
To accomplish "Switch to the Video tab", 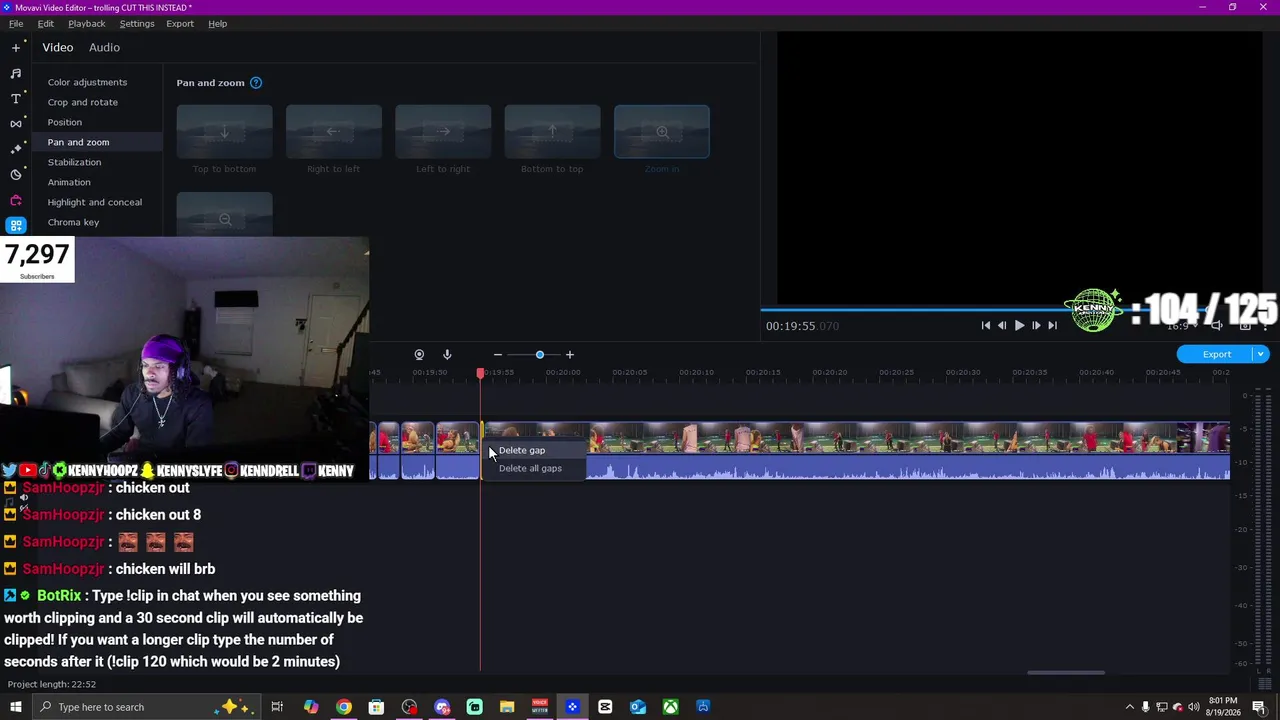I will click(58, 47).
